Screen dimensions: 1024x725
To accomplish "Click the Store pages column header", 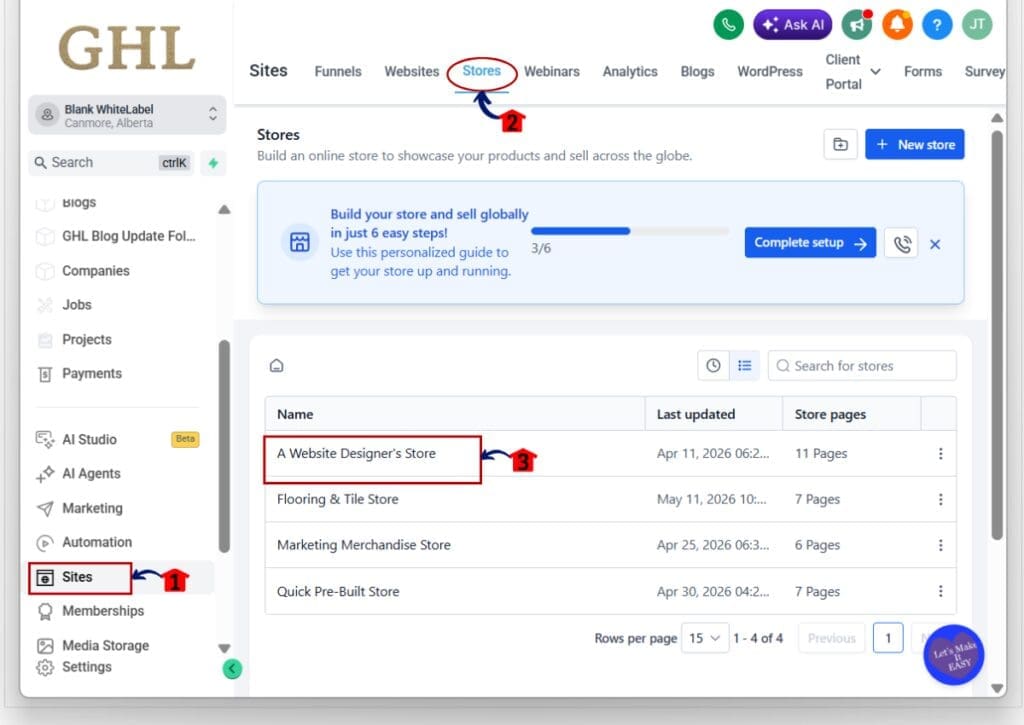I will [852, 414].
